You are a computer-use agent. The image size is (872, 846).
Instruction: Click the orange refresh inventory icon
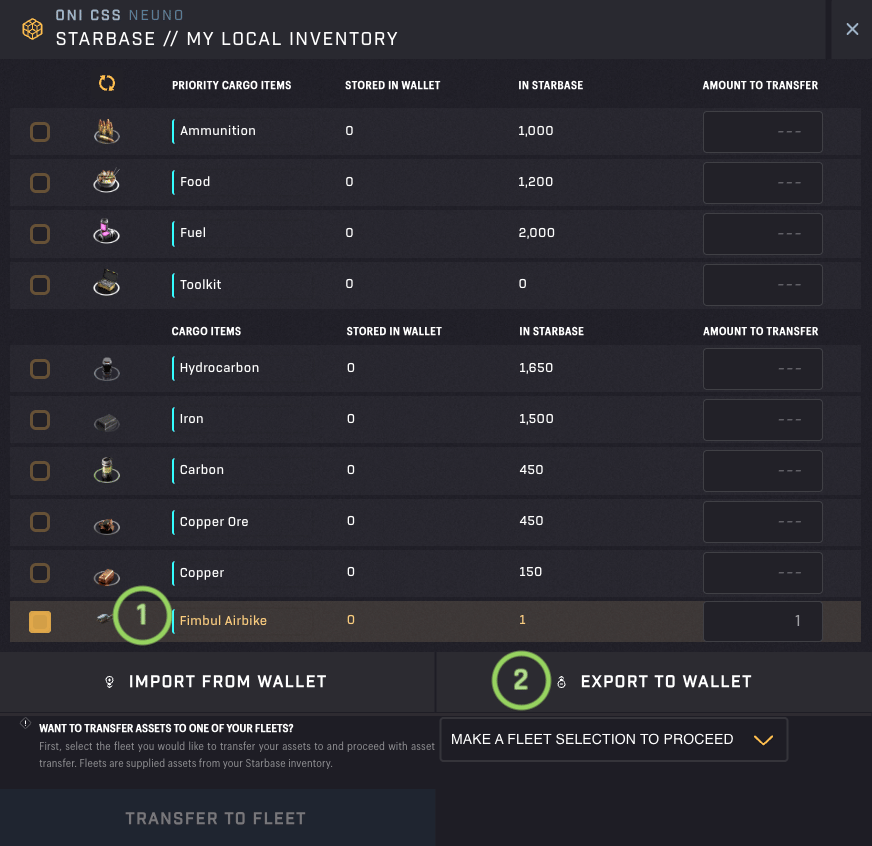(107, 83)
